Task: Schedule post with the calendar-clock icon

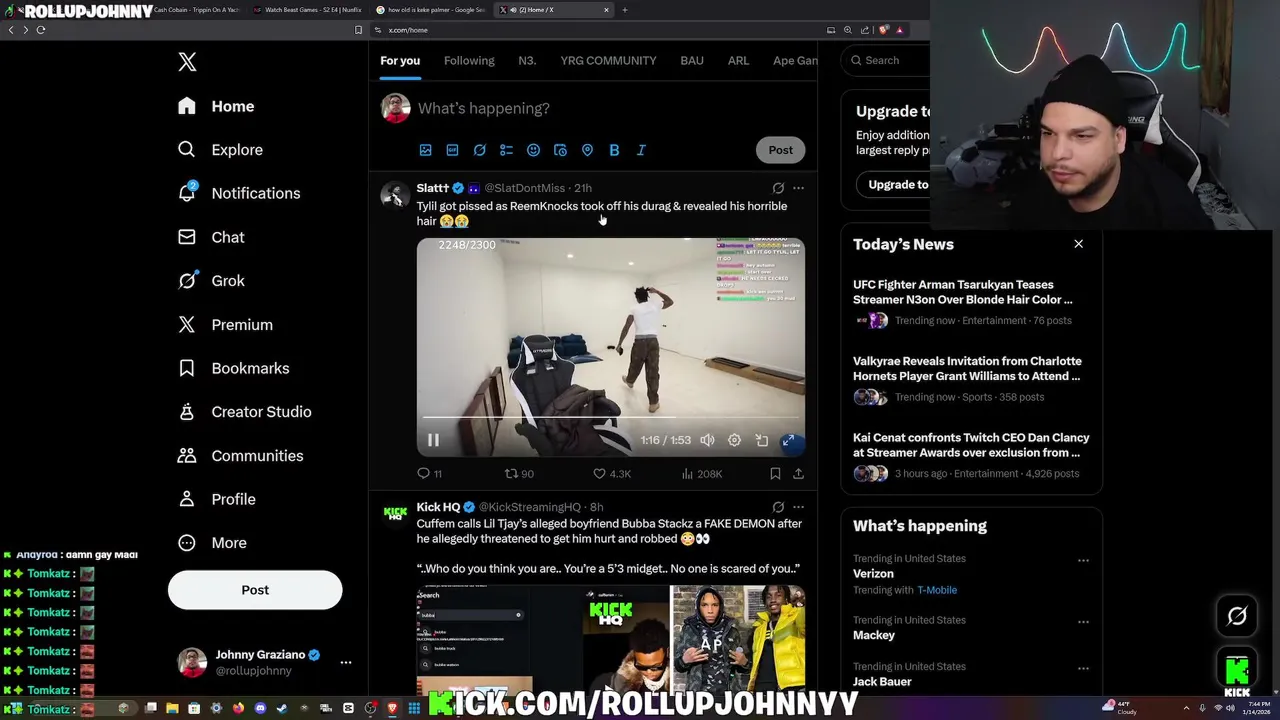Action: [560, 150]
